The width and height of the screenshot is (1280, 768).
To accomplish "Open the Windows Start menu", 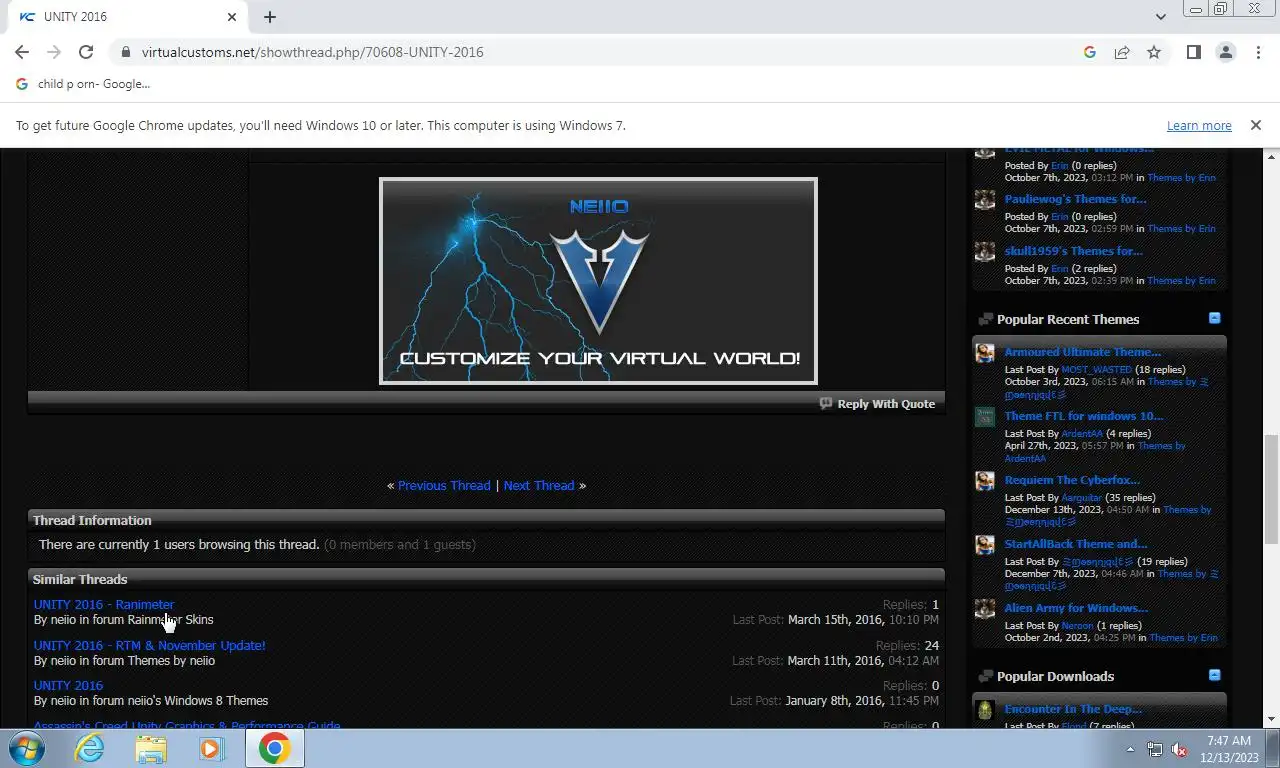I will [26, 748].
